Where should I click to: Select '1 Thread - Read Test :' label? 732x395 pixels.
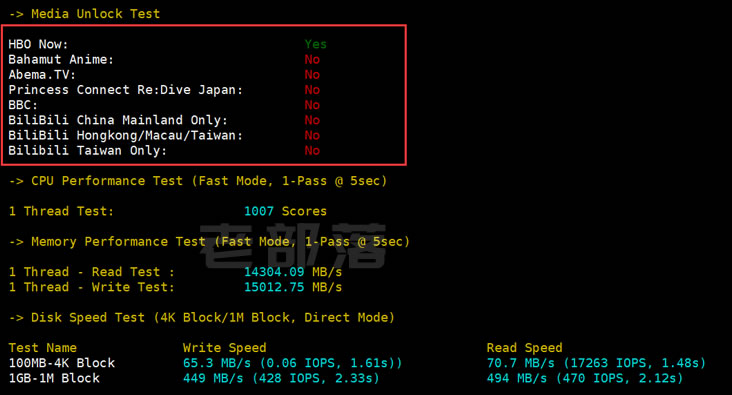[92, 272]
